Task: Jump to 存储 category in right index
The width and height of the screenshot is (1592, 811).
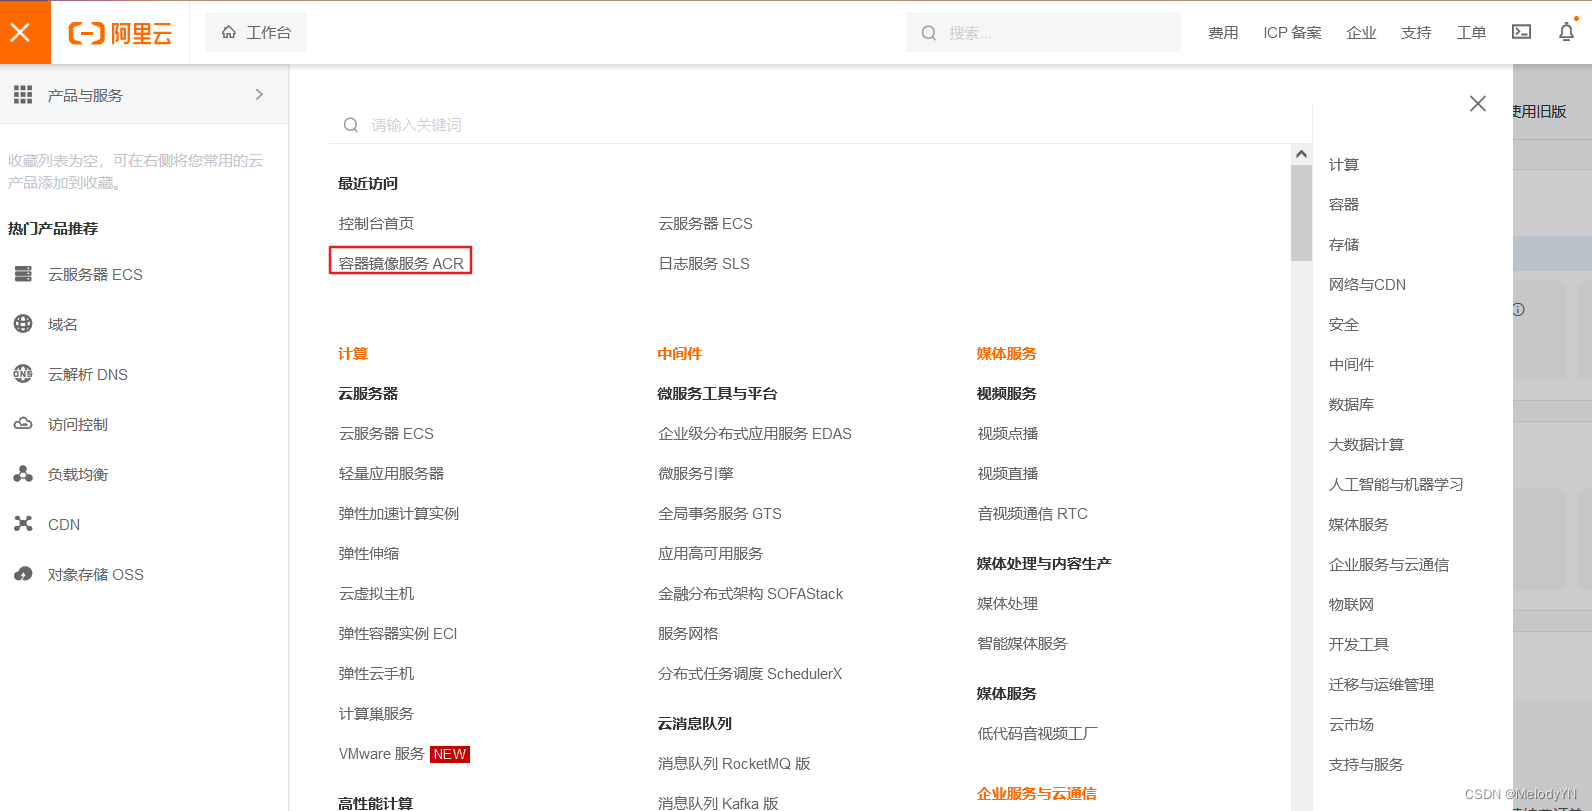Action: [x=1343, y=244]
